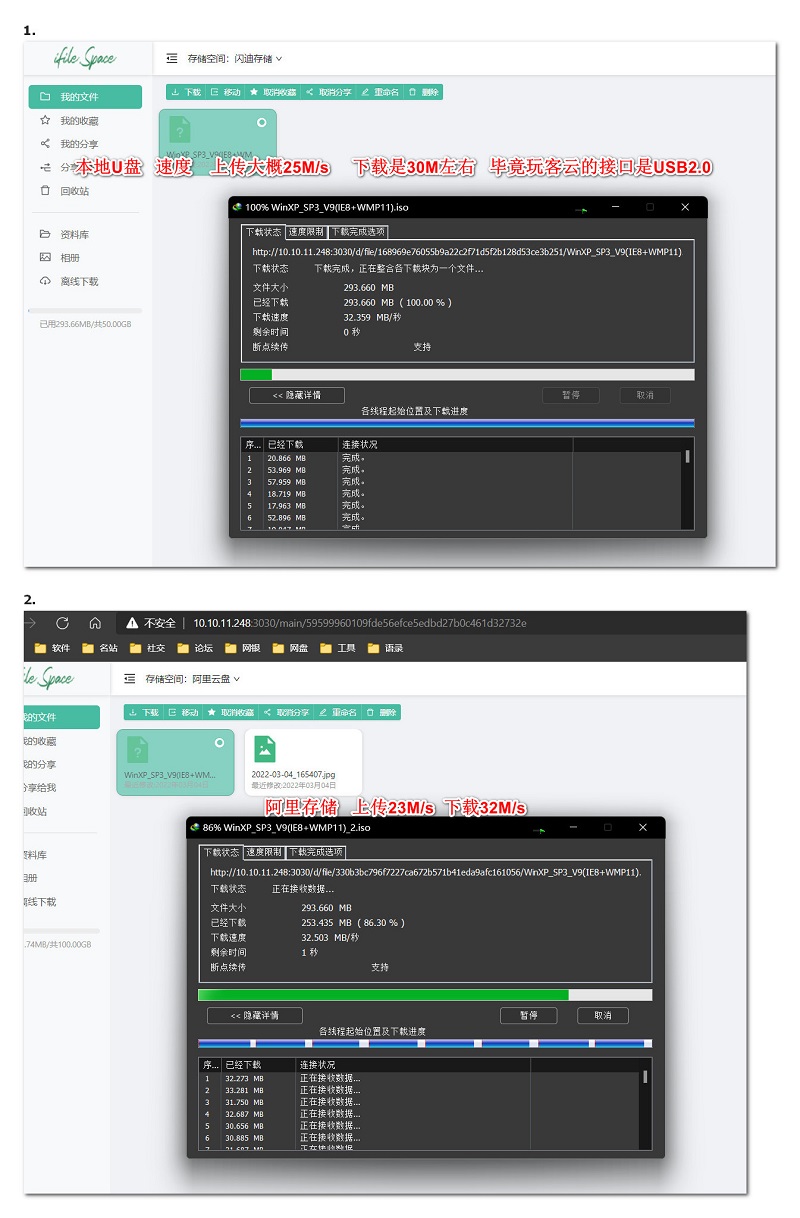This screenshot has width=800, height=1218.
Task: Select 下载完成选项 tab in the 100% download dialog
Action: 357,232
